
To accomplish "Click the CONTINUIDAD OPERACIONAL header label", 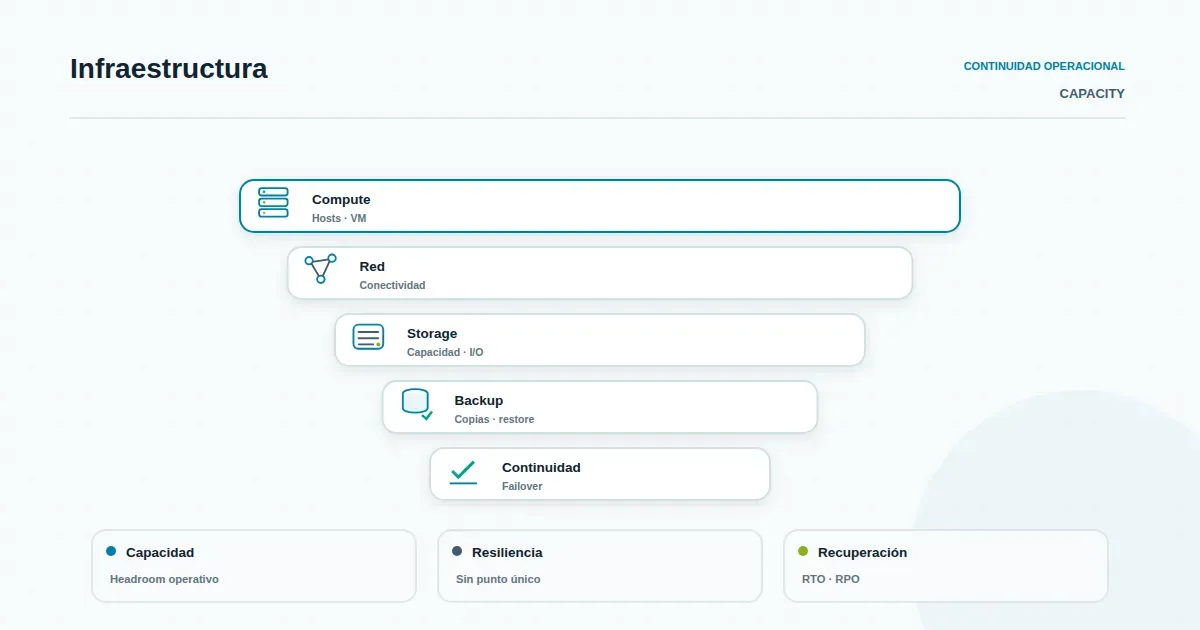I will click(1044, 66).
